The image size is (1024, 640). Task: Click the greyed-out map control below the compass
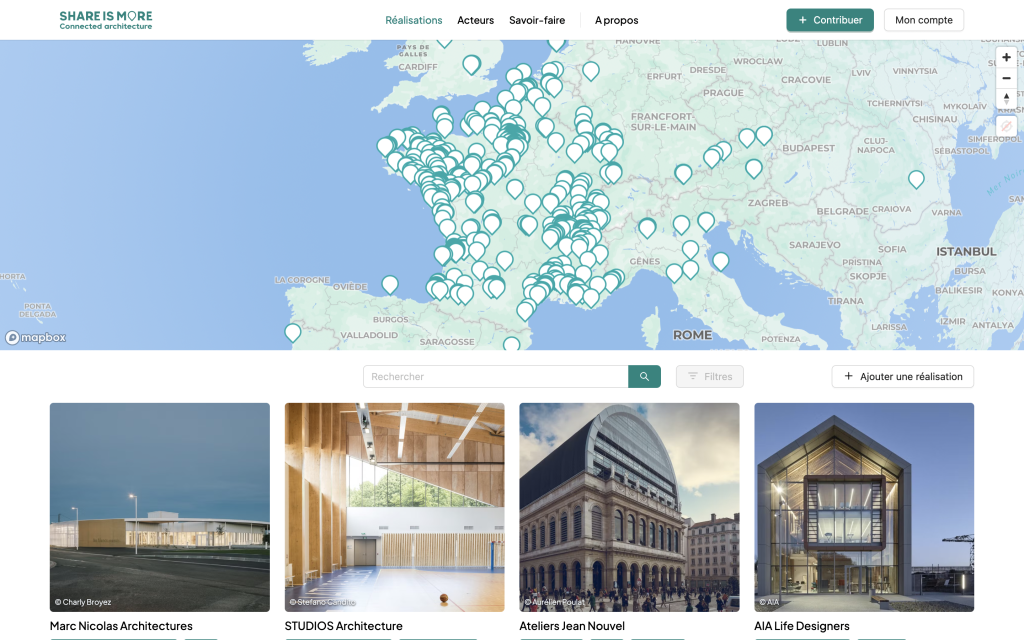(x=1006, y=126)
